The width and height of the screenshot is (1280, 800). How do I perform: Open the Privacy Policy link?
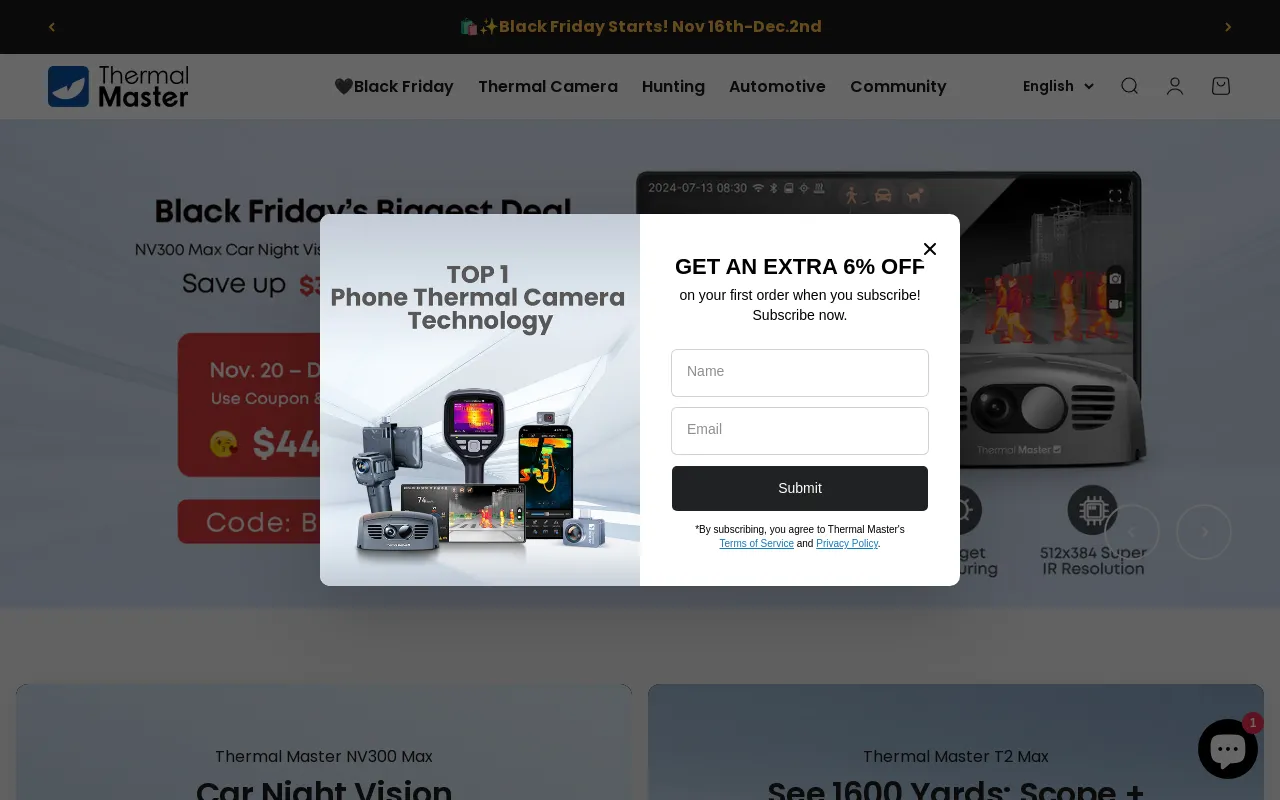click(847, 544)
